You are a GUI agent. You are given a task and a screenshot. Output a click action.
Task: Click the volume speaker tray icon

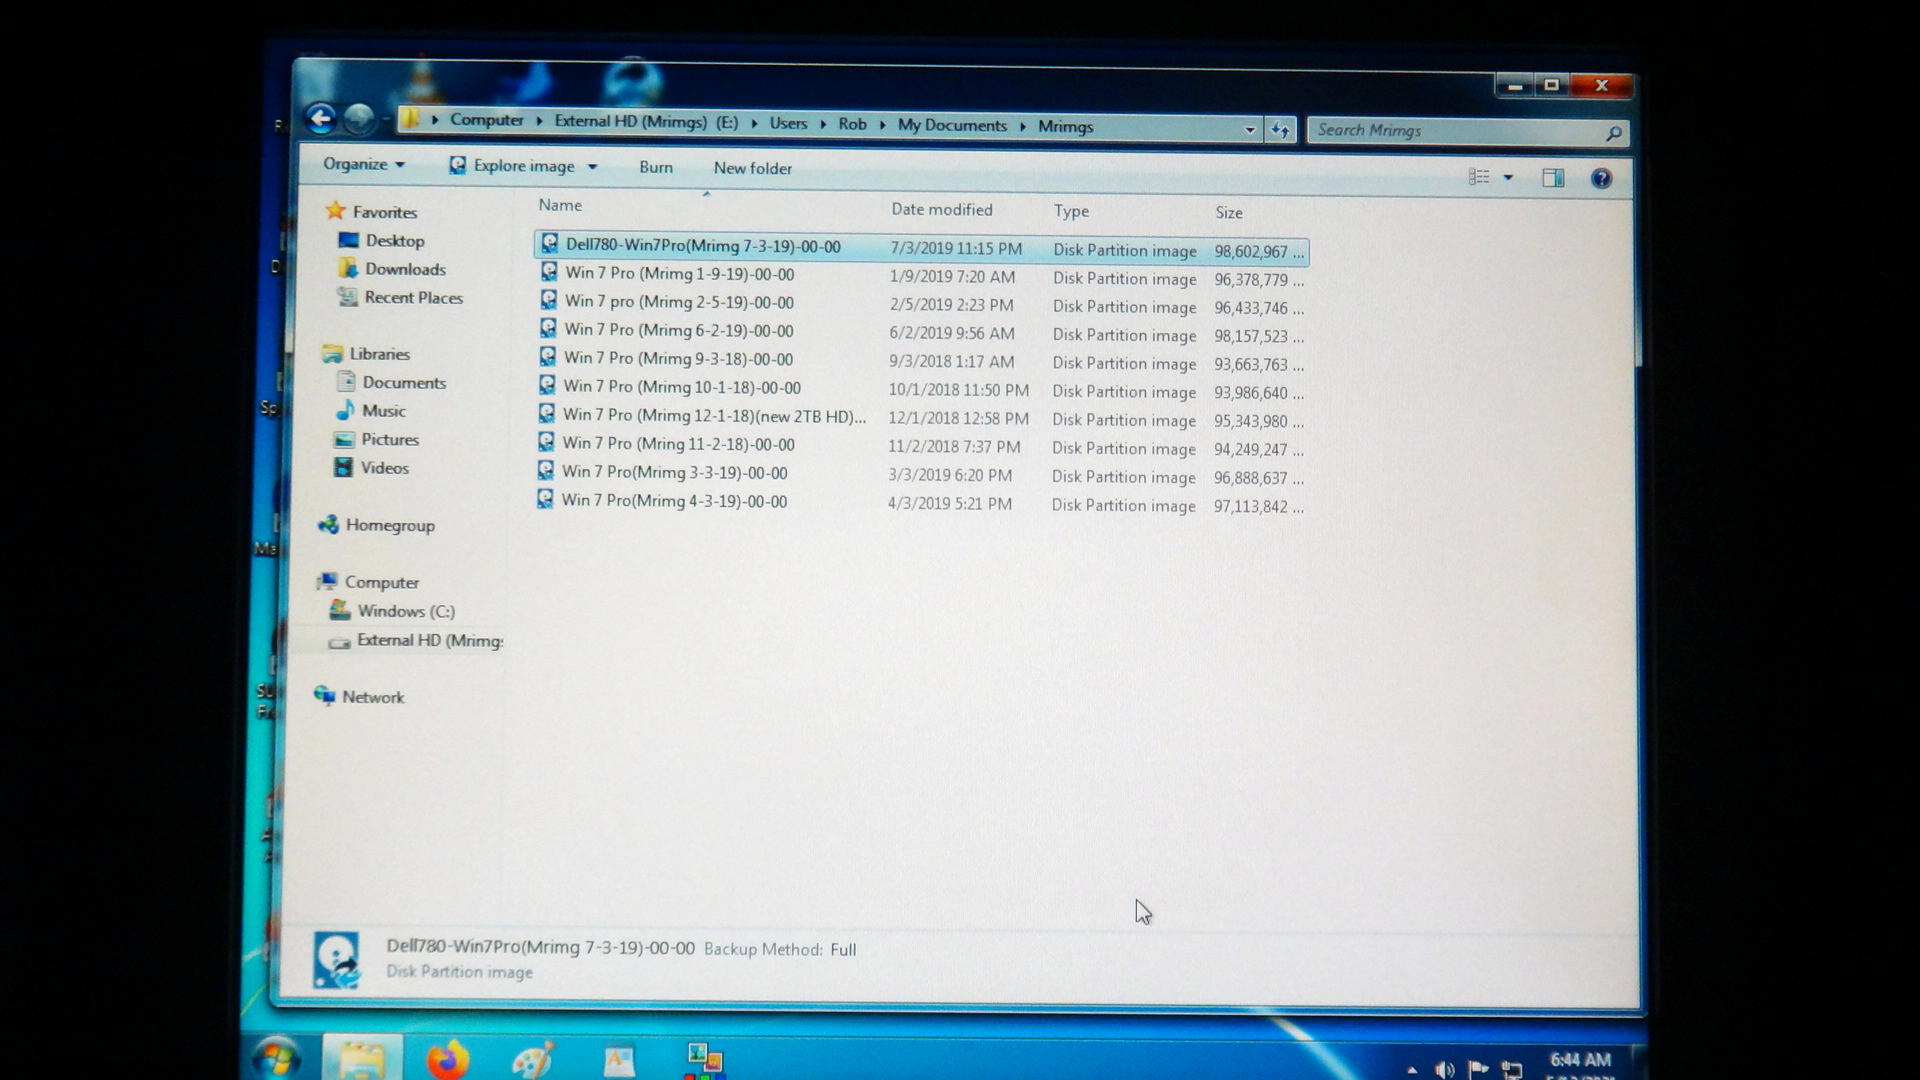(x=1445, y=1070)
